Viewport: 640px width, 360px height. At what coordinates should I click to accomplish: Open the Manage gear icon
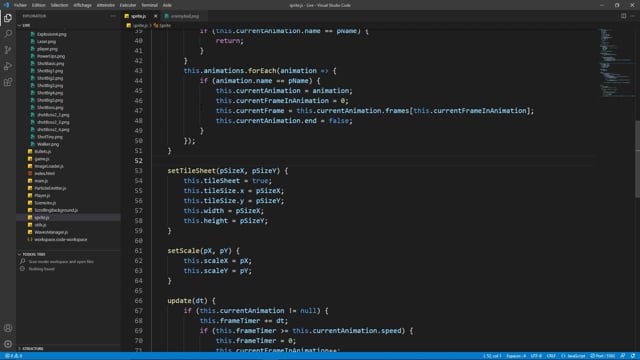(x=8, y=344)
